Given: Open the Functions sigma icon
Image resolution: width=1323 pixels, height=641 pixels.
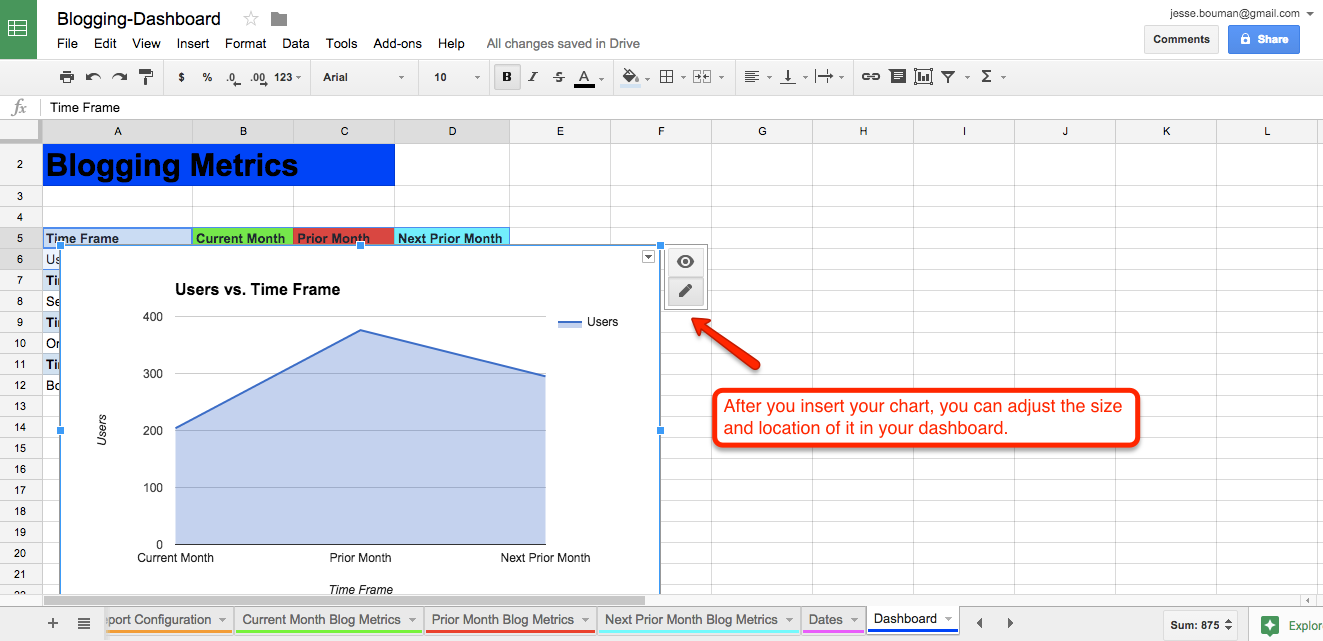Looking at the screenshot, I should (988, 76).
